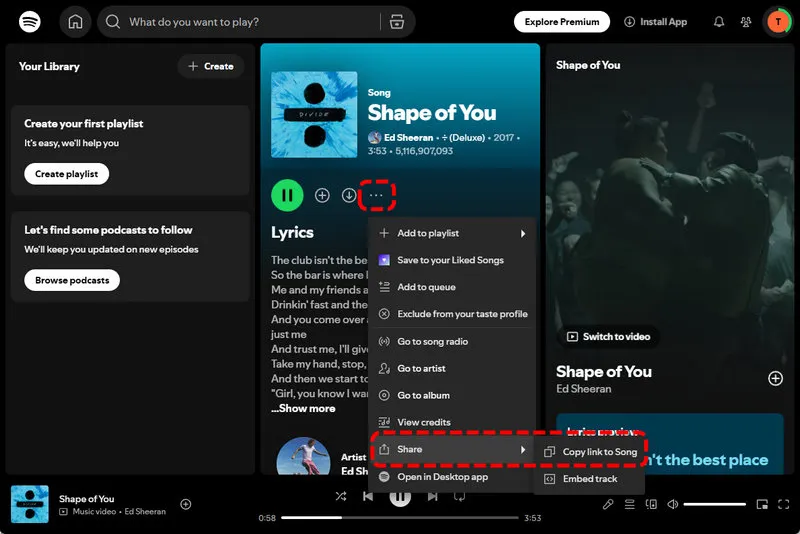
Task: Add now-playing song via right panel plus
Action: (x=776, y=378)
